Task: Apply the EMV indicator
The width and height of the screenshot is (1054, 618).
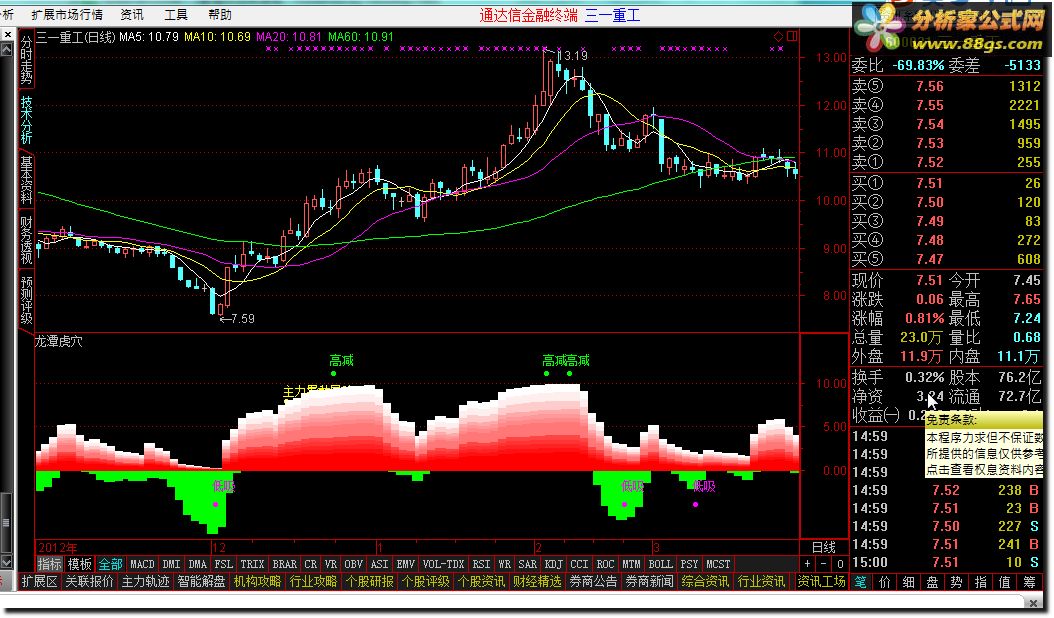Action: click(405, 564)
